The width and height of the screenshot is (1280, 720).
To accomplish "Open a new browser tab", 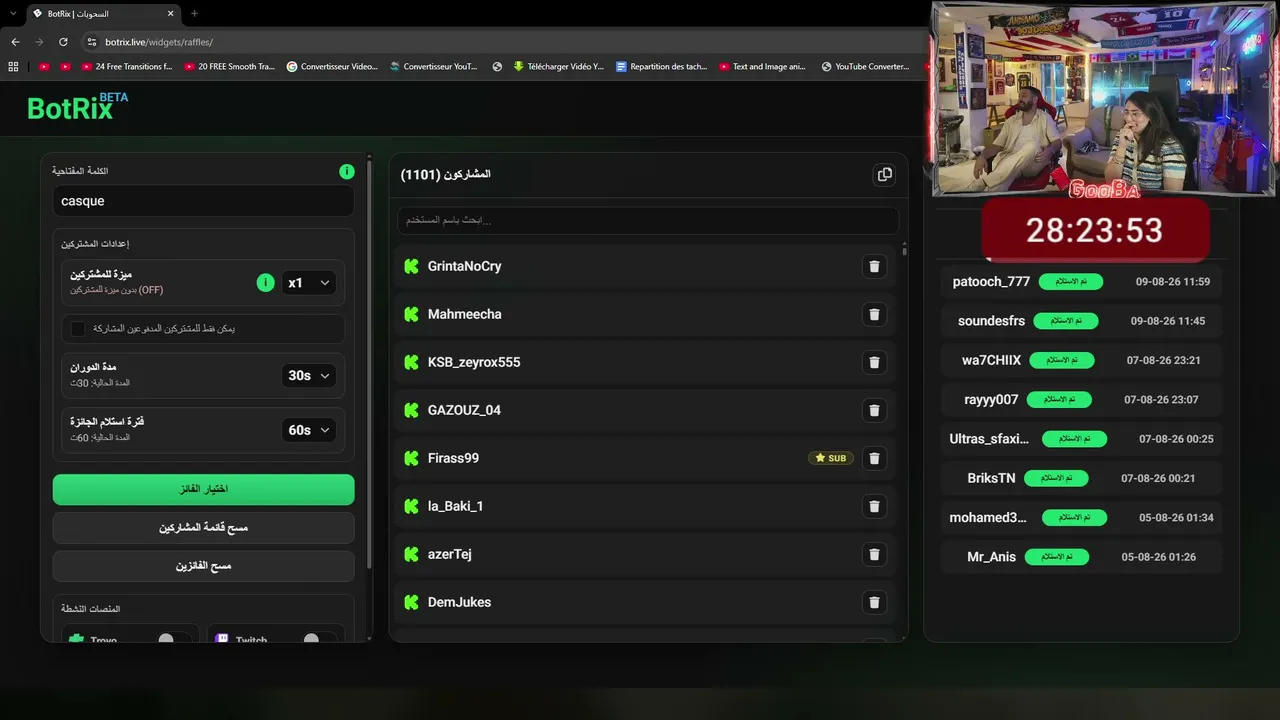I will click(x=194, y=14).
